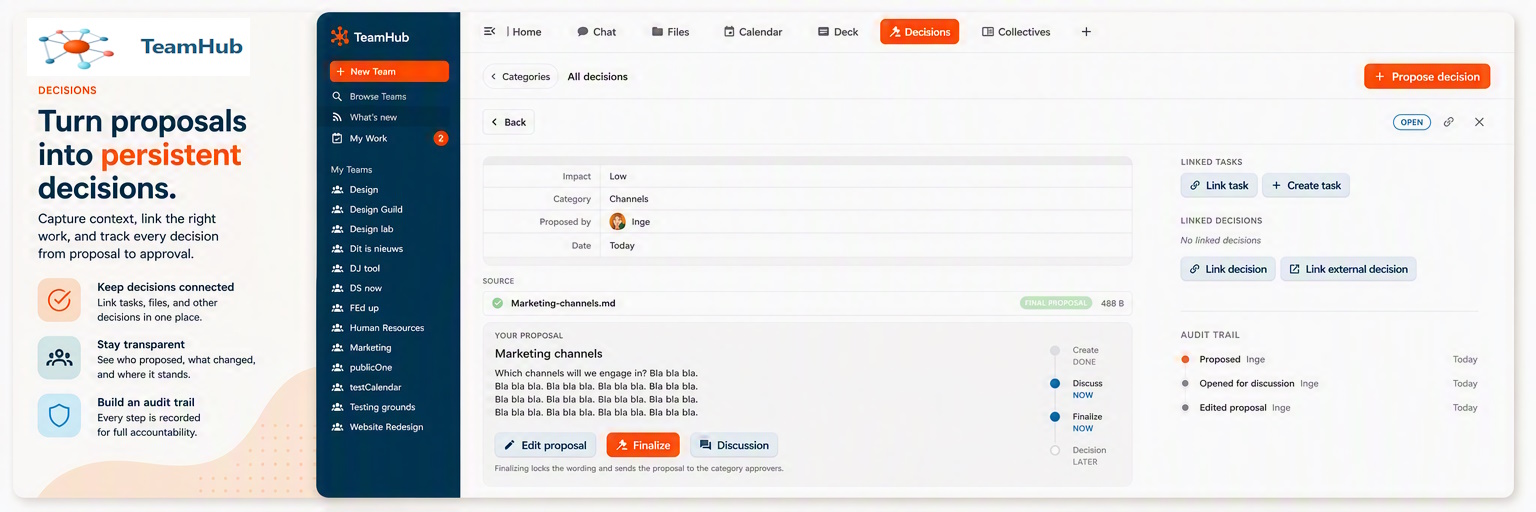
Task: Select the Decisions tab
Action: click(x=919, y=32)
